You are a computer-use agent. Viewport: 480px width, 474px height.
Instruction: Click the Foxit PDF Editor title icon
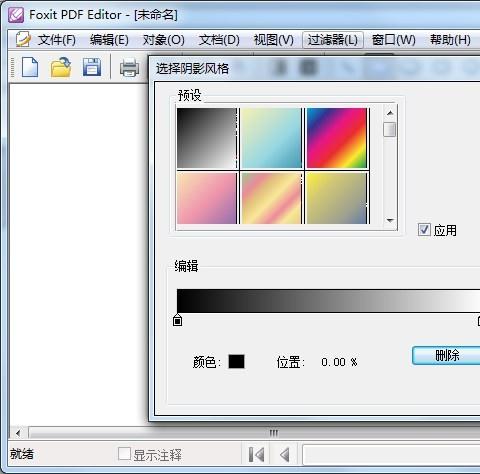point(16,15)
